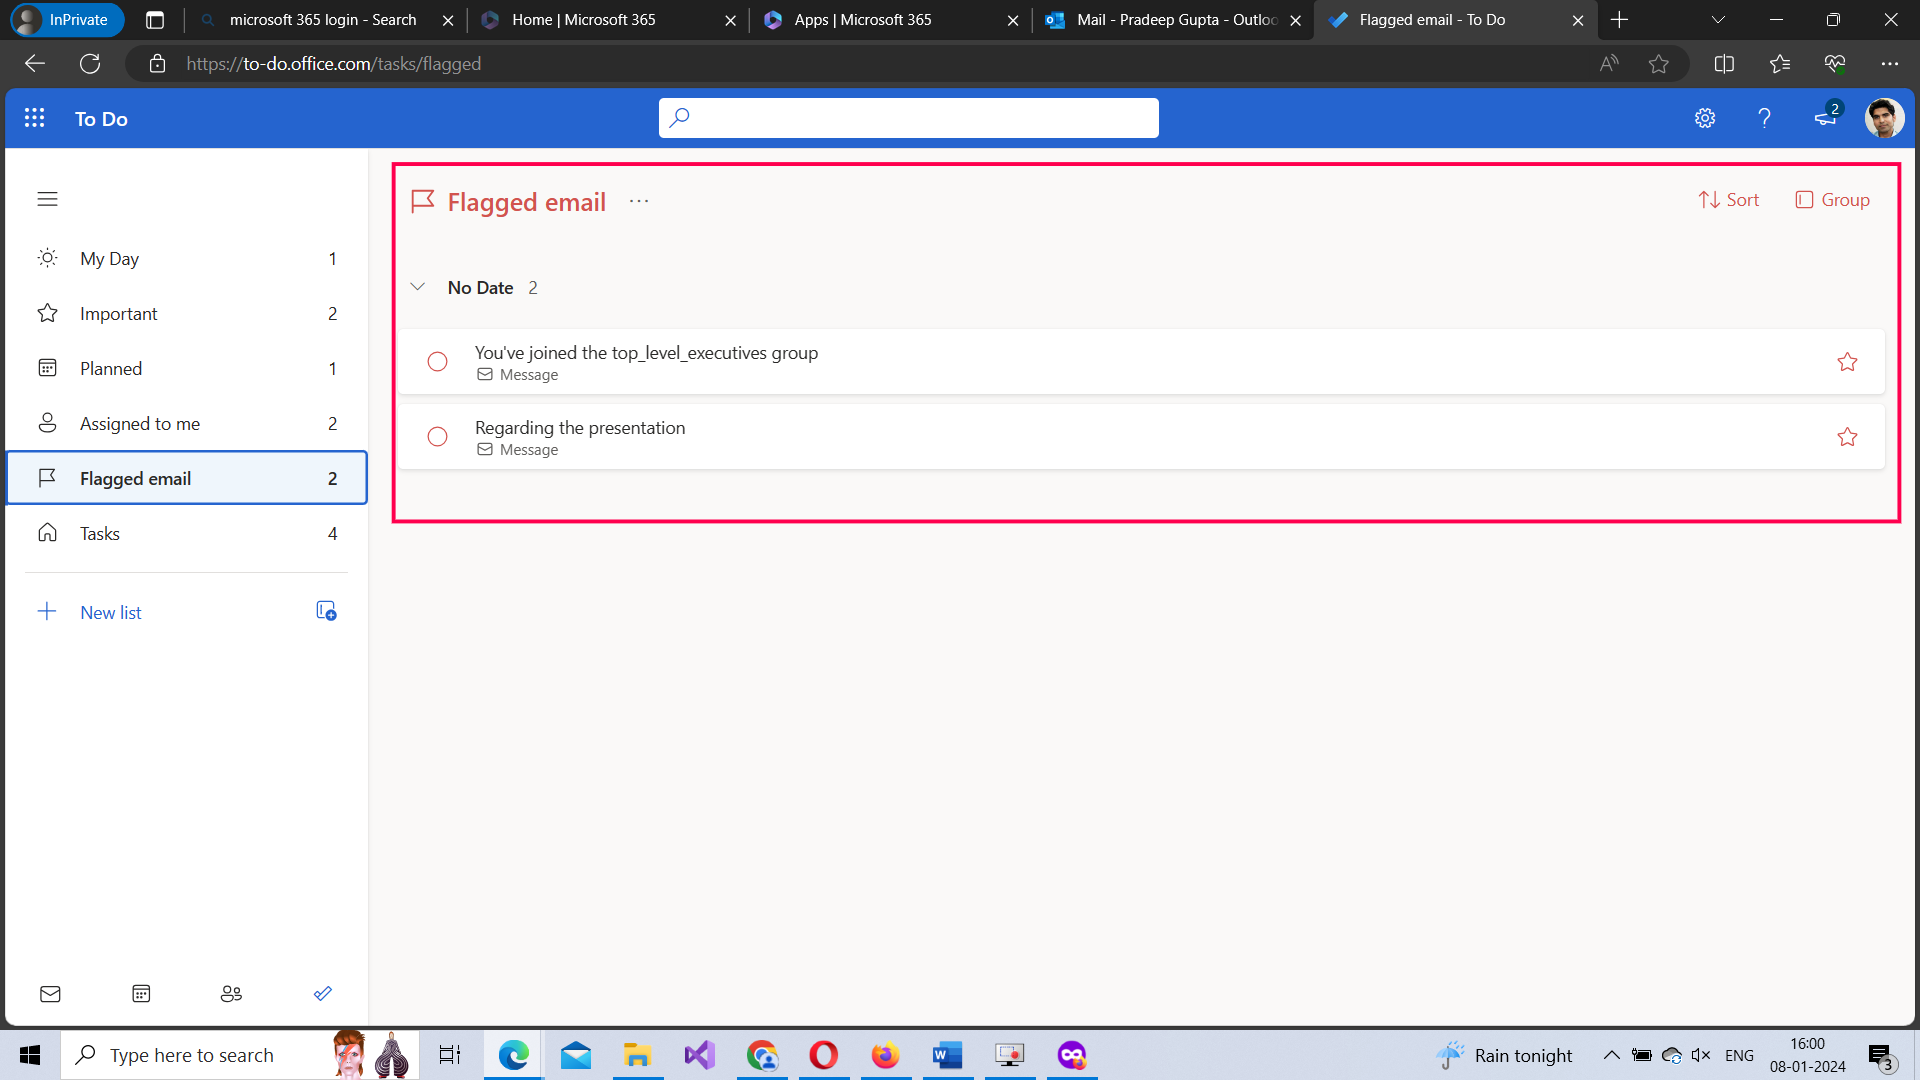Open the My Day smart list
This screenshot has height=1080, width=1920.
[110, 258]
